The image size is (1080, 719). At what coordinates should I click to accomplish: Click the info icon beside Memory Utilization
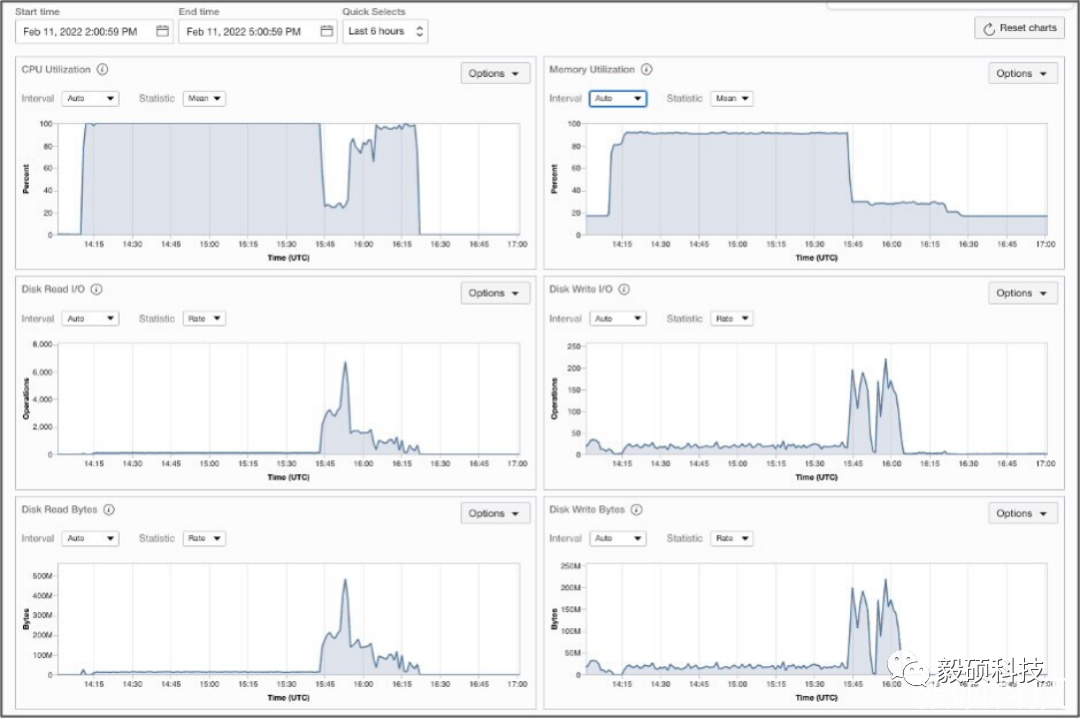point(647,70)
